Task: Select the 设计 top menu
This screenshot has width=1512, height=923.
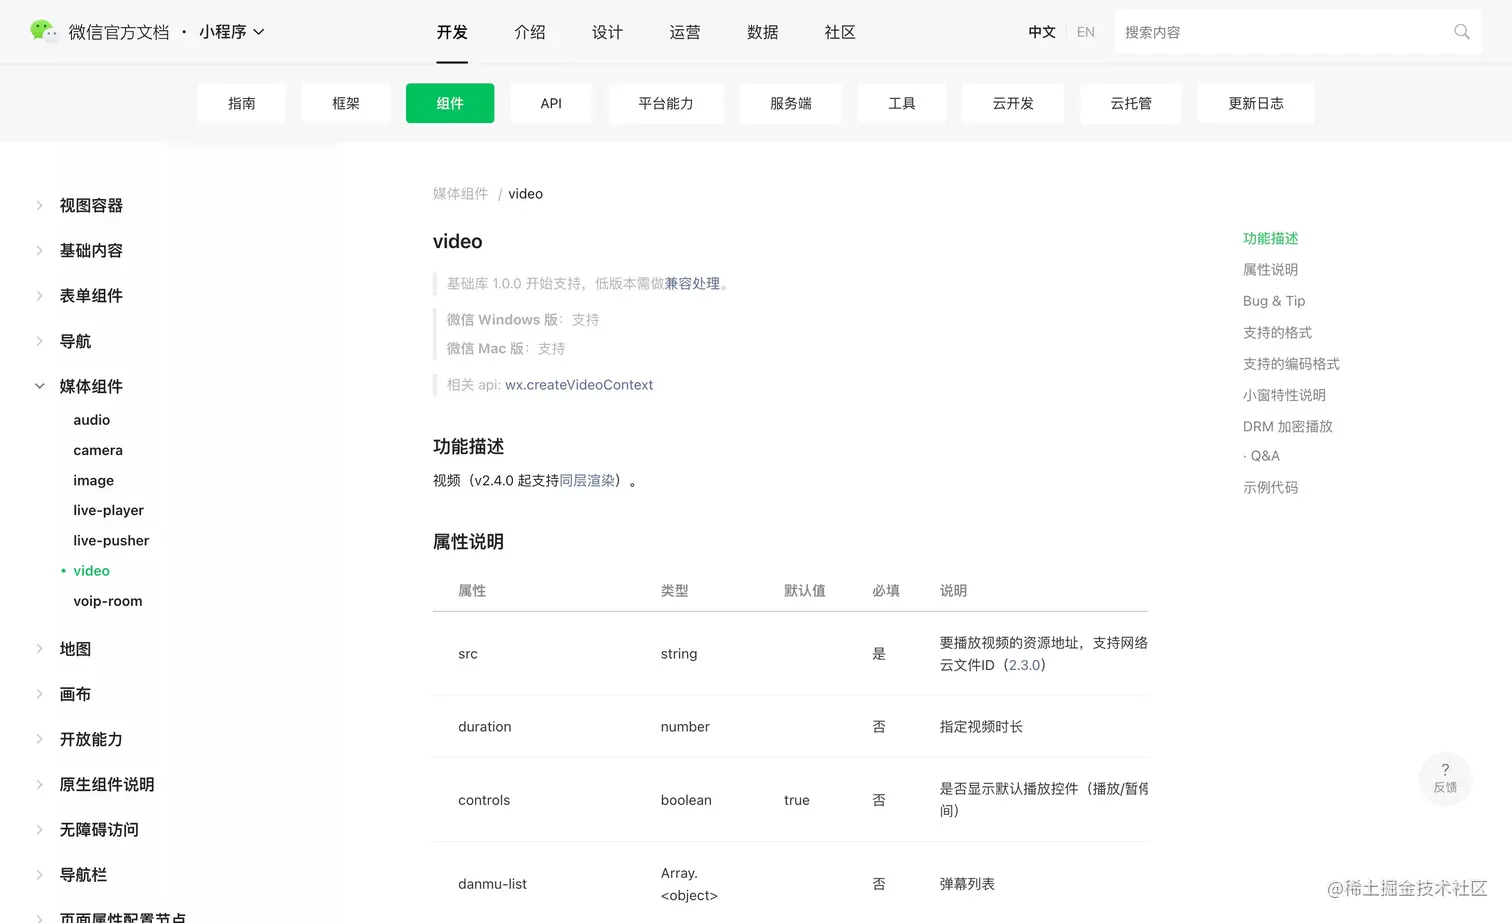Action: click(607, 32)
